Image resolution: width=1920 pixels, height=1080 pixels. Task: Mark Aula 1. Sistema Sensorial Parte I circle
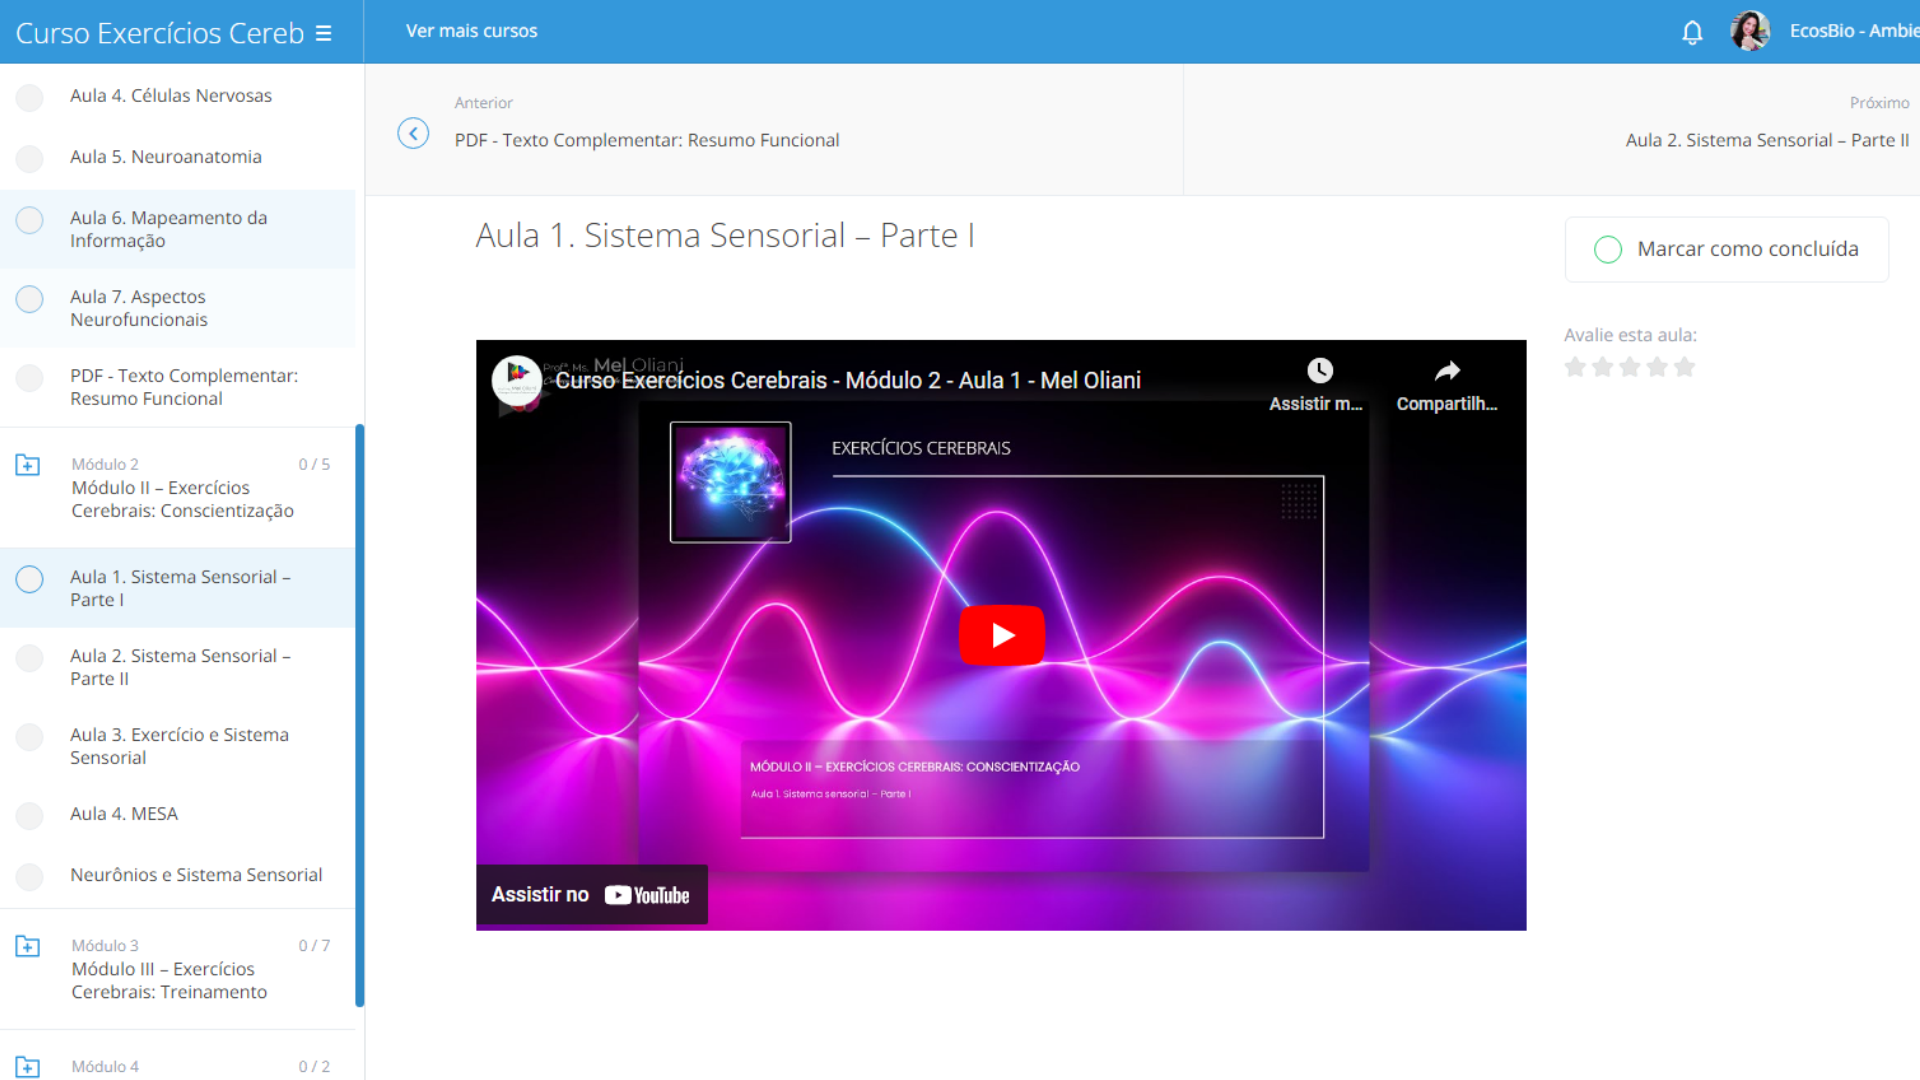coord(30,579)
